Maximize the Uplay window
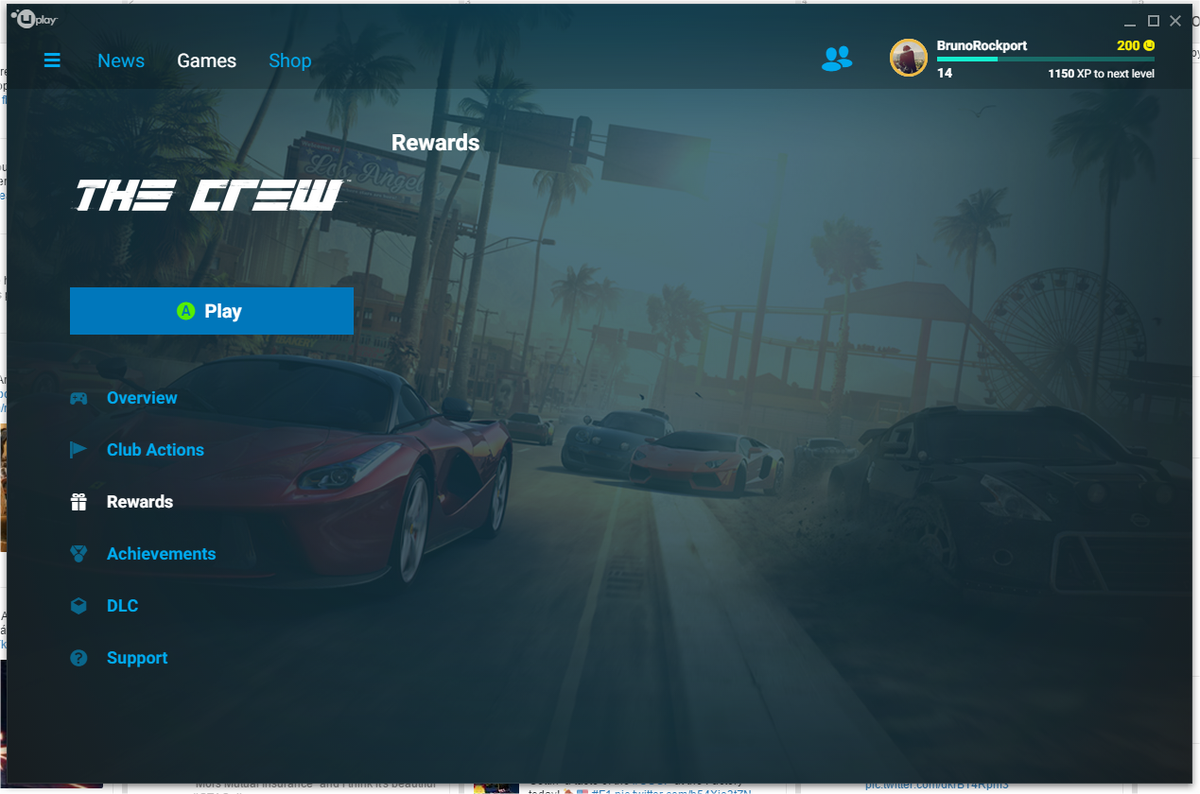The width and height of the screenshot is (1200, 794). point(1153,21)
